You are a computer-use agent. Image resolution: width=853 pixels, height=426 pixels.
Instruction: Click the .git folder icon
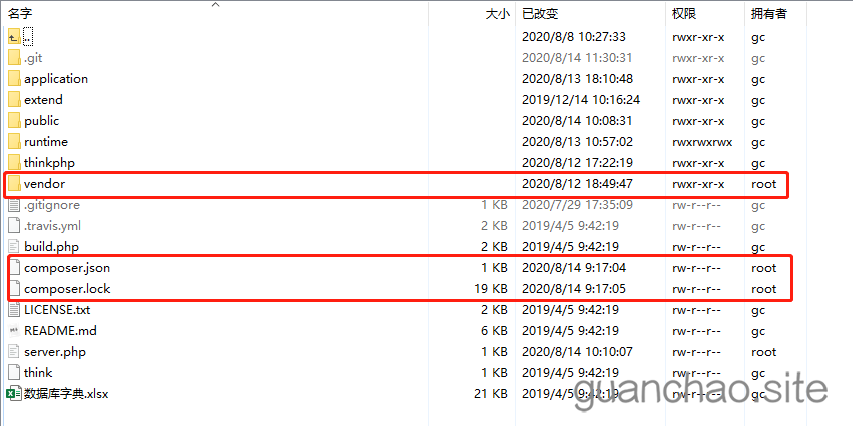(x=14, y=58)
